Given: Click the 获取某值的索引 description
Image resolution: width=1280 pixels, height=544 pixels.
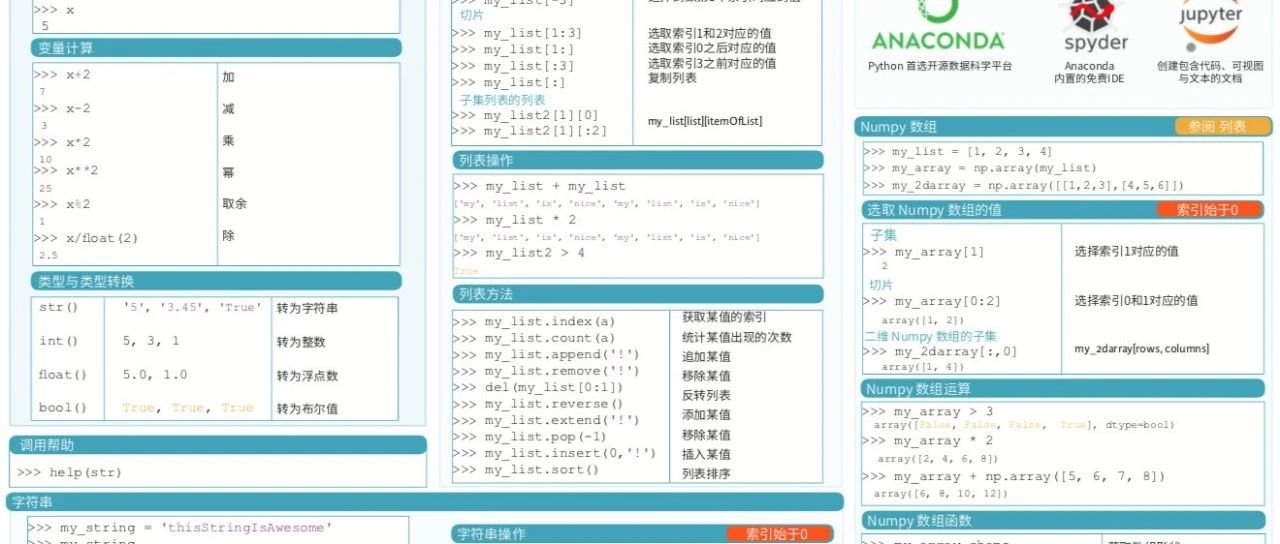Looking at the screenshot, I should pos(726,317).
